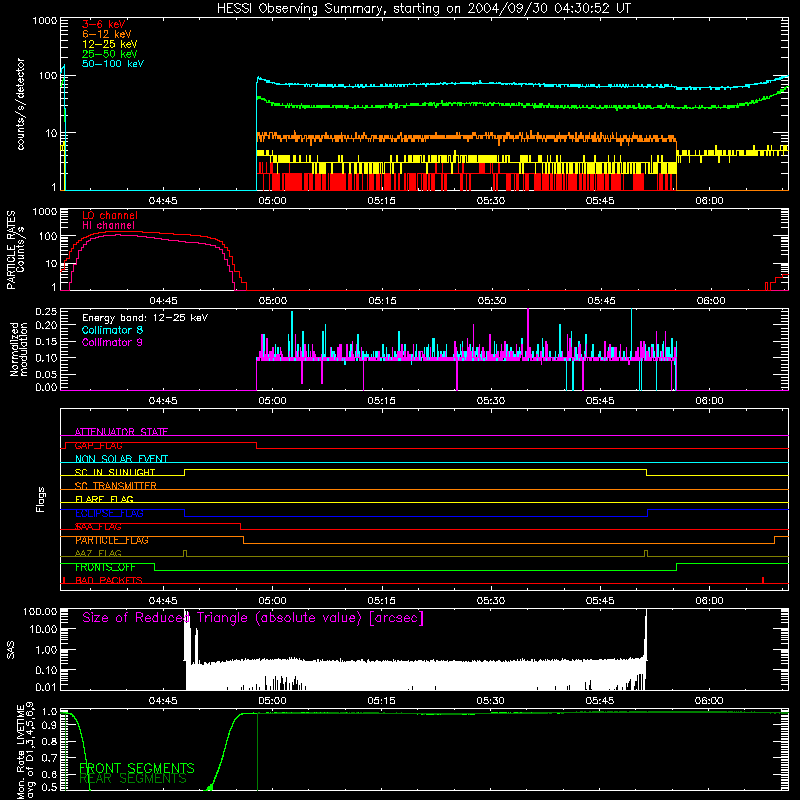Click the ATTENUATOR_STATE flag label
The width and height of the screenshot is (800, 800).
point(121,432)
